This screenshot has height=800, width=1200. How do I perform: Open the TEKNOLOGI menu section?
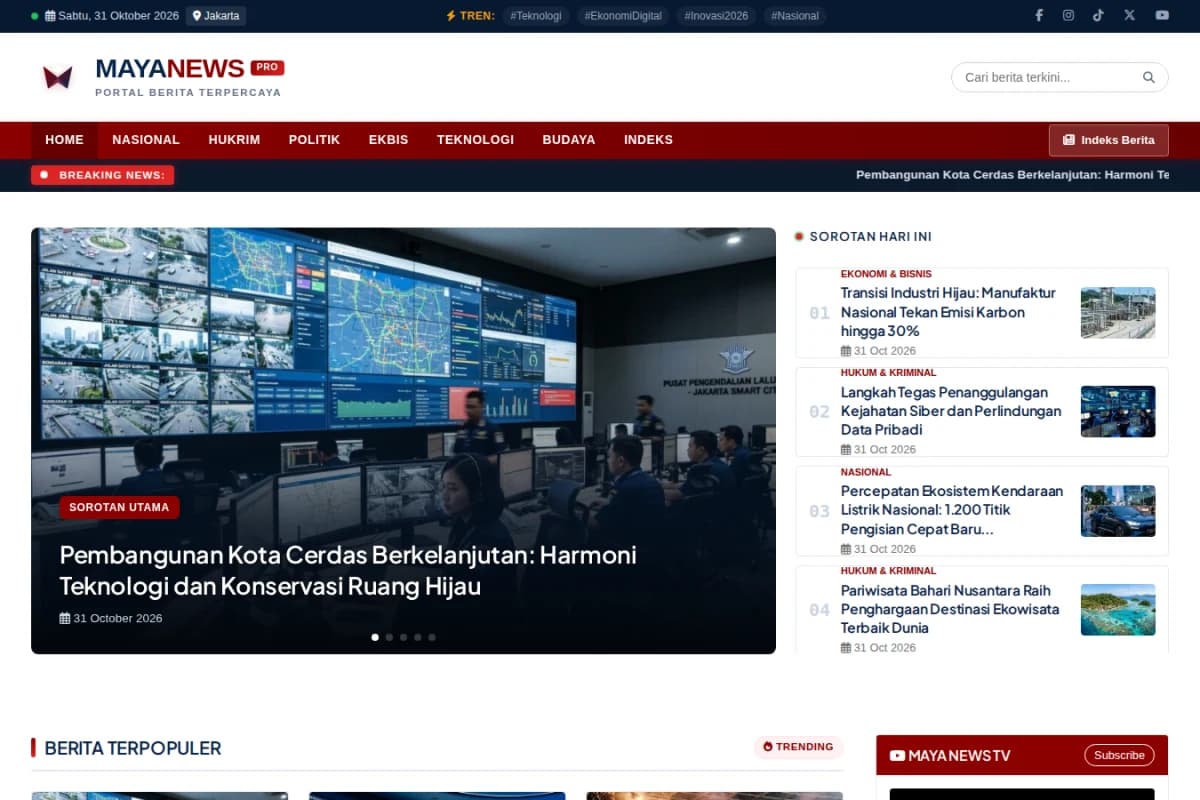(475, 140)
